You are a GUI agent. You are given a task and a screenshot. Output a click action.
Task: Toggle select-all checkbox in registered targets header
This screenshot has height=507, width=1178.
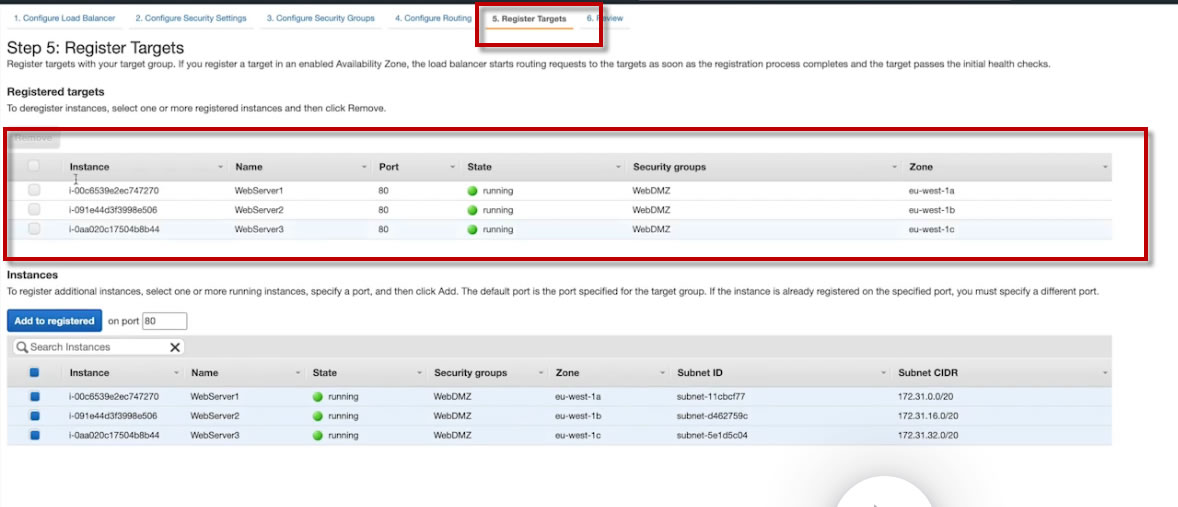[x=34, y=167]
